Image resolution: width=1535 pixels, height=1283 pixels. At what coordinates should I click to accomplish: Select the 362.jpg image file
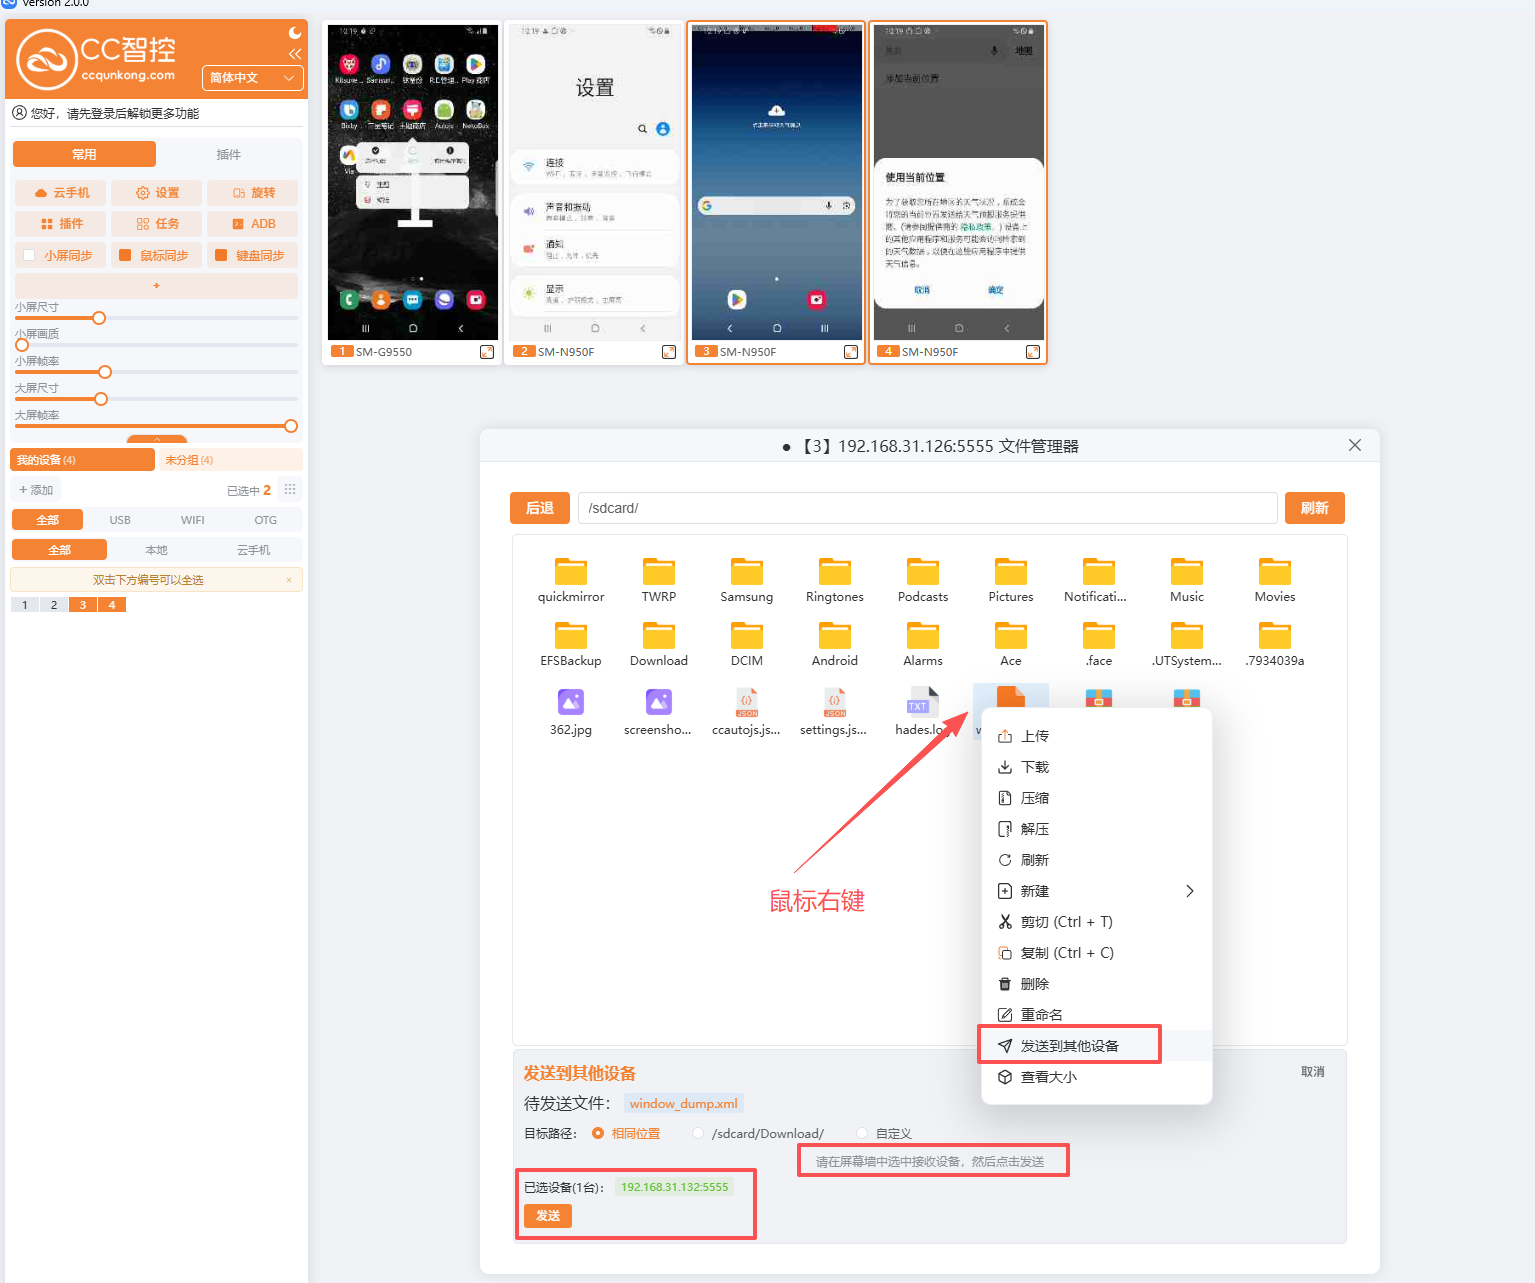pos(570,703)
